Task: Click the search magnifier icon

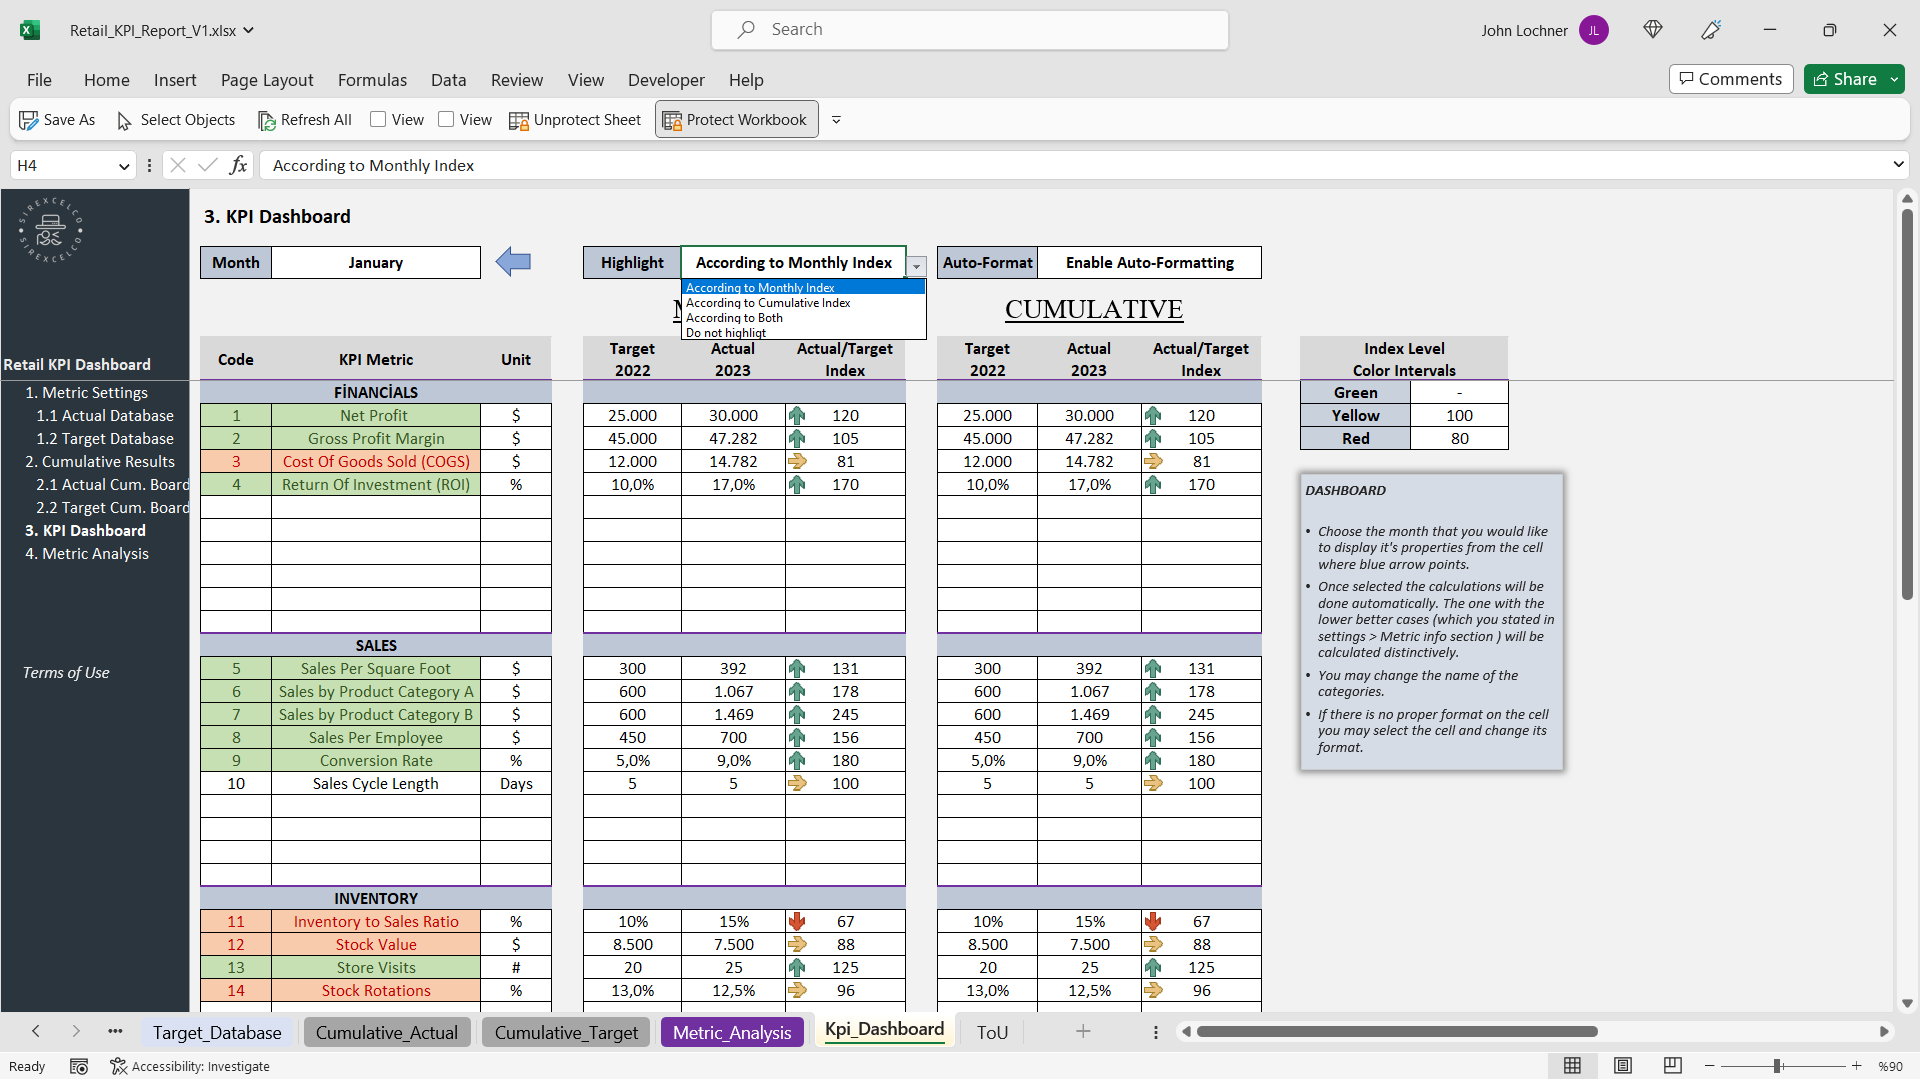Action: pos(746,30)
